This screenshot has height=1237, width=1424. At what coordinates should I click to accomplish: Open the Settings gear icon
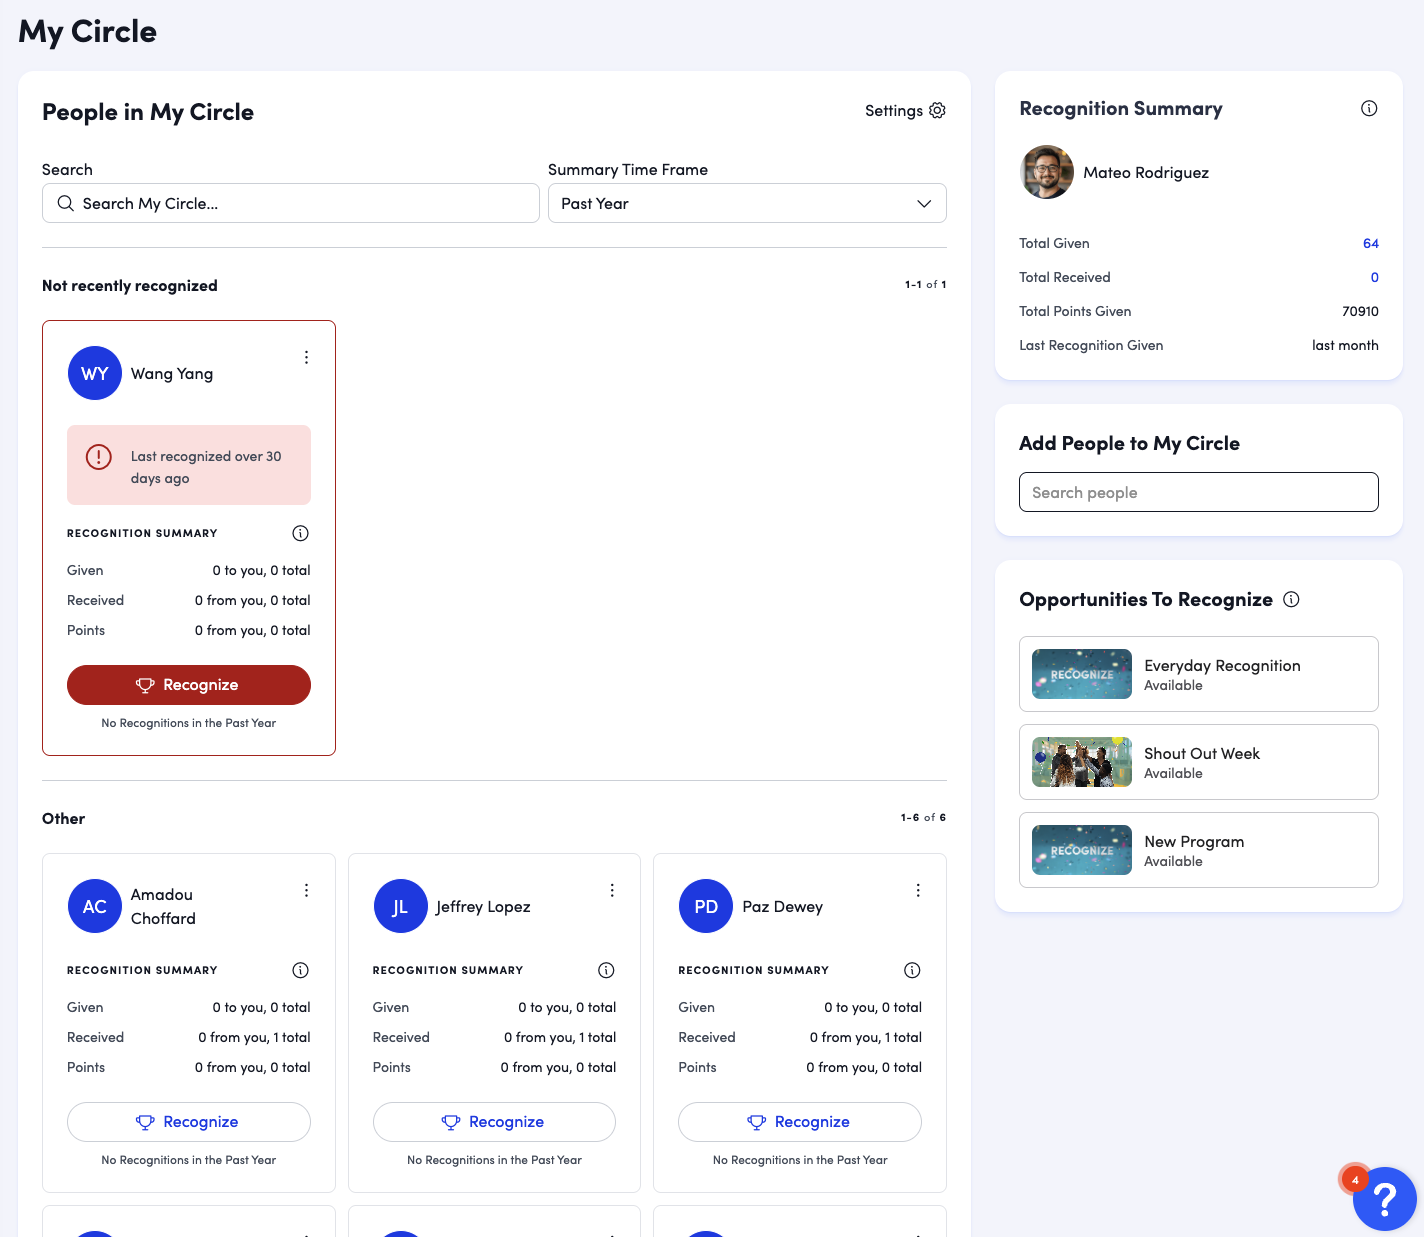937,111
